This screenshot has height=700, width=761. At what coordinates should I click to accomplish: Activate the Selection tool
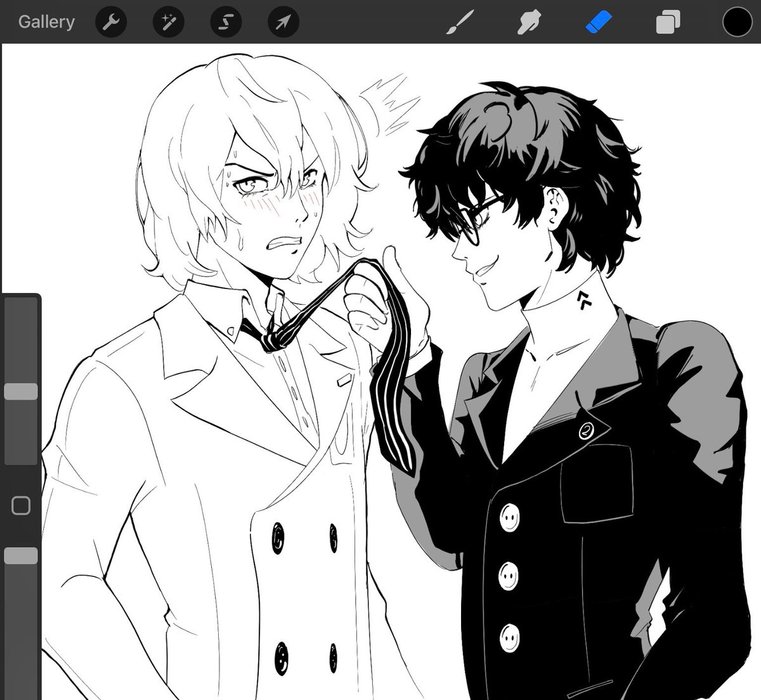(226, 22)
